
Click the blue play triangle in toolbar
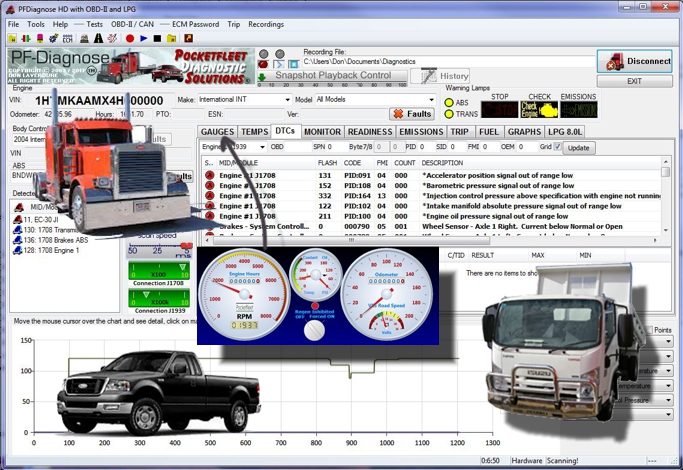[144, 38]
